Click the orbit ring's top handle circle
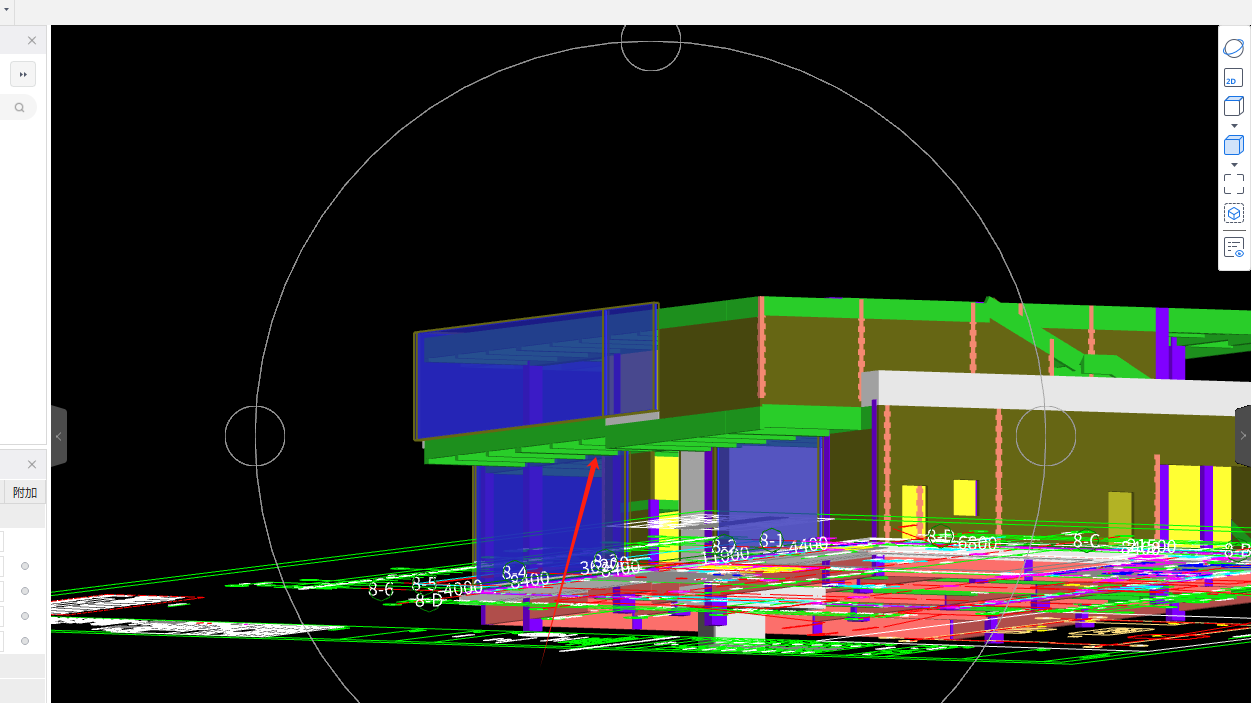 [x=651, y=41]
